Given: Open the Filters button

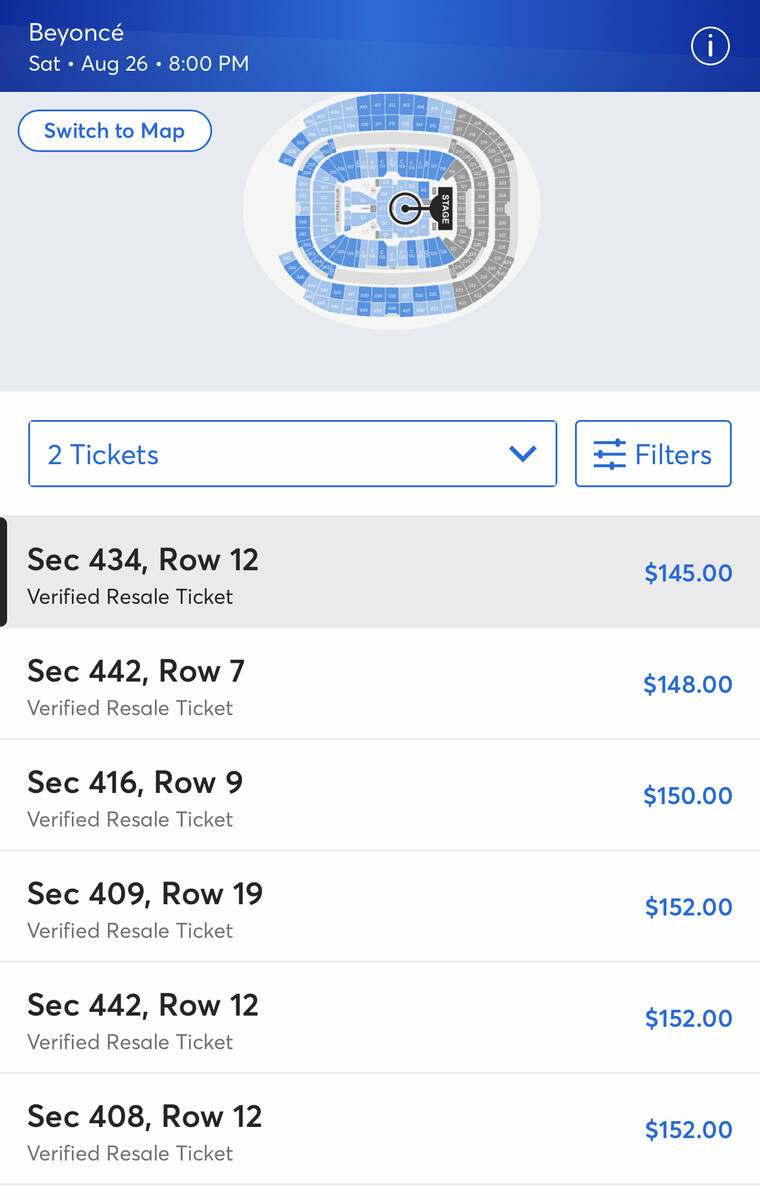Looking at the screenshot, I should click(653, 454).
